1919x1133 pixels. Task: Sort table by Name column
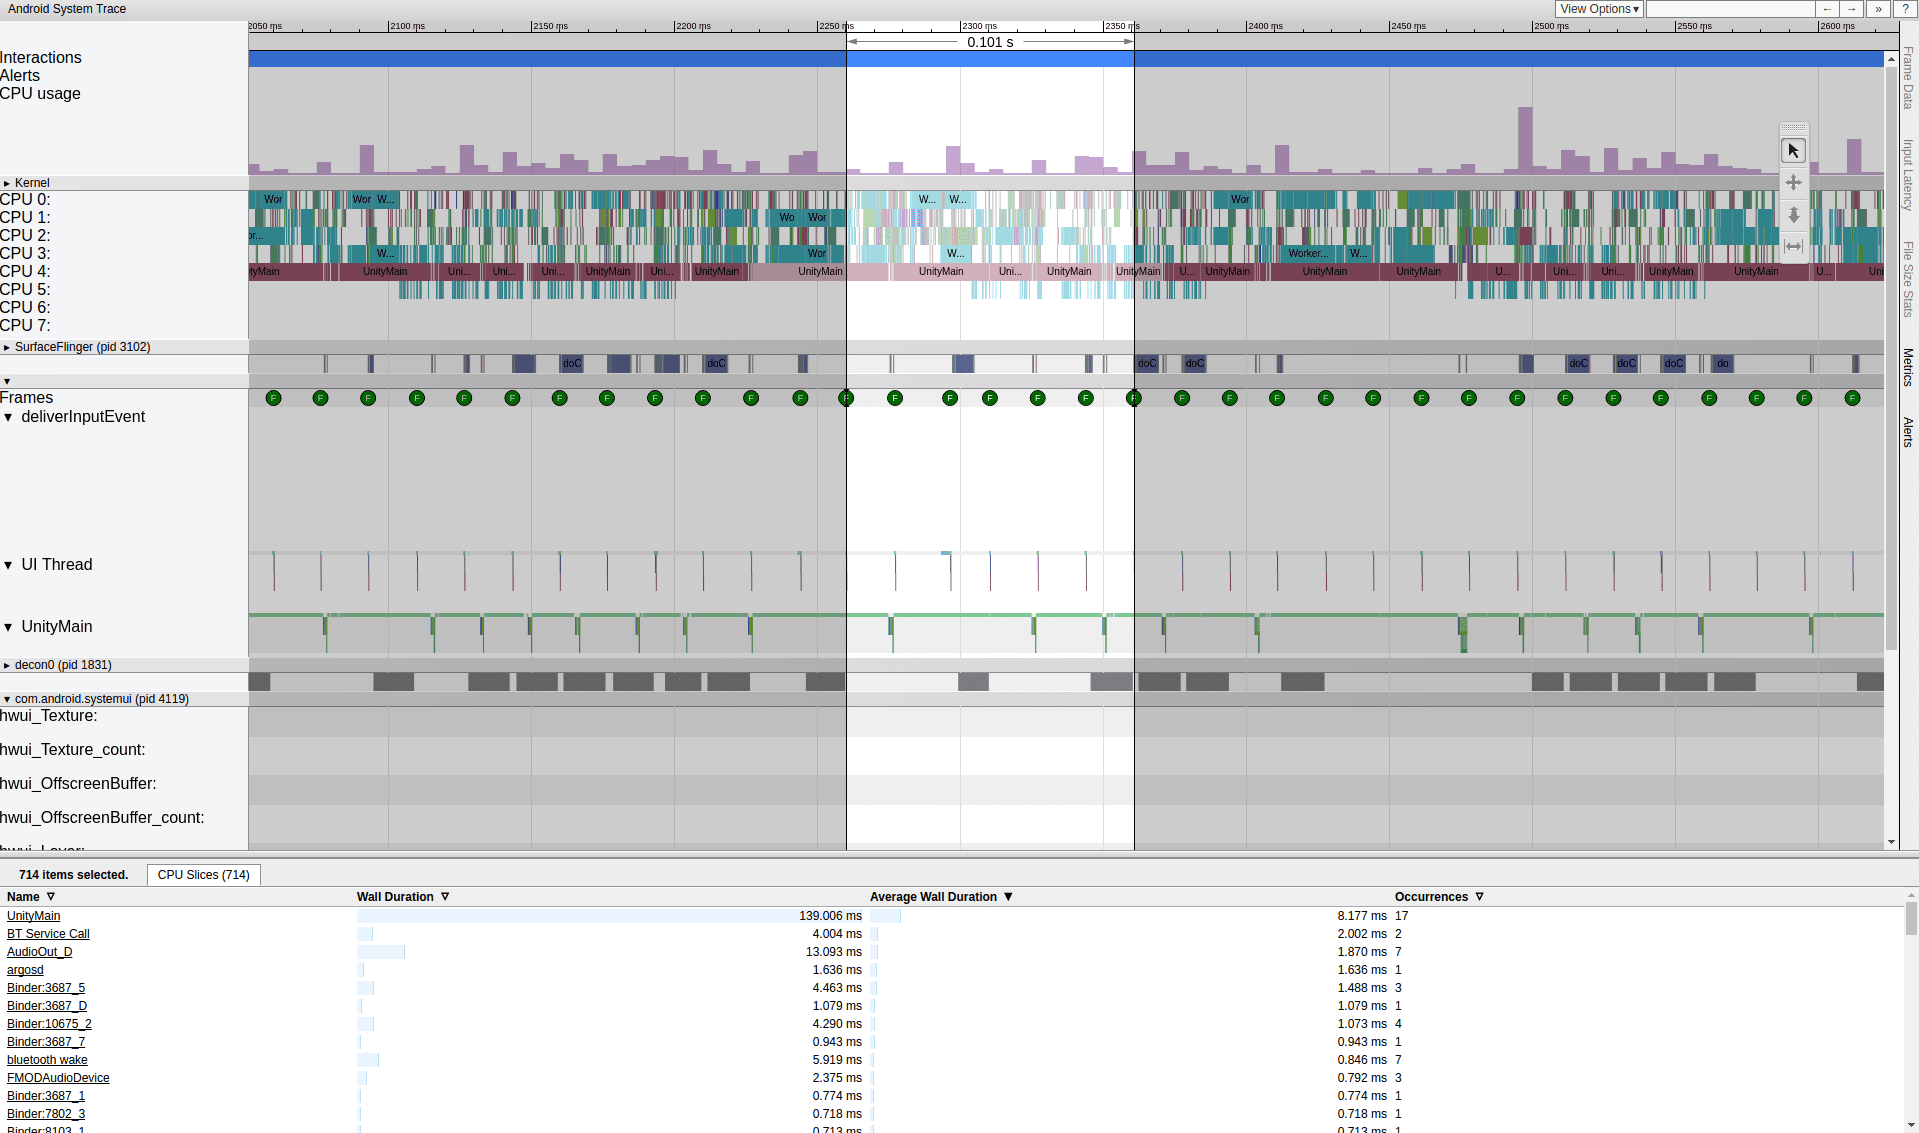tap(31, 897)
